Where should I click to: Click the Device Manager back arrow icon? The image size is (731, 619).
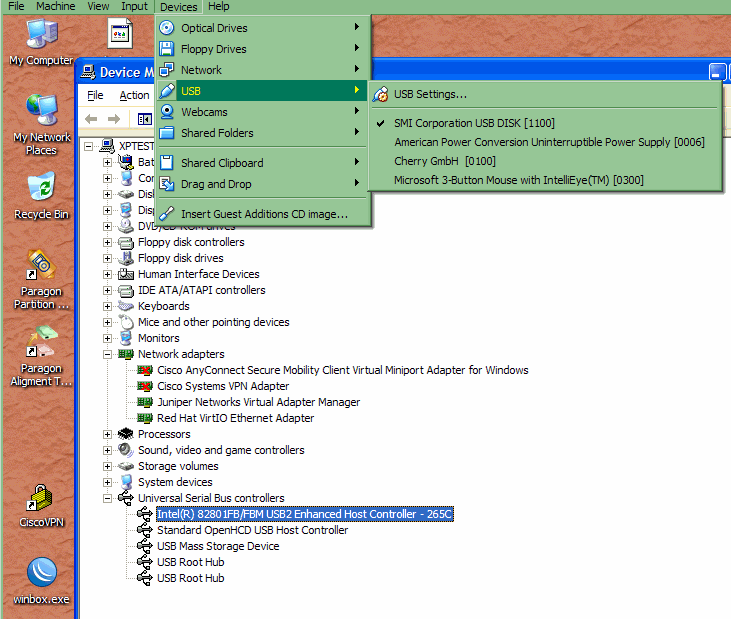click(x=91, y=119)
